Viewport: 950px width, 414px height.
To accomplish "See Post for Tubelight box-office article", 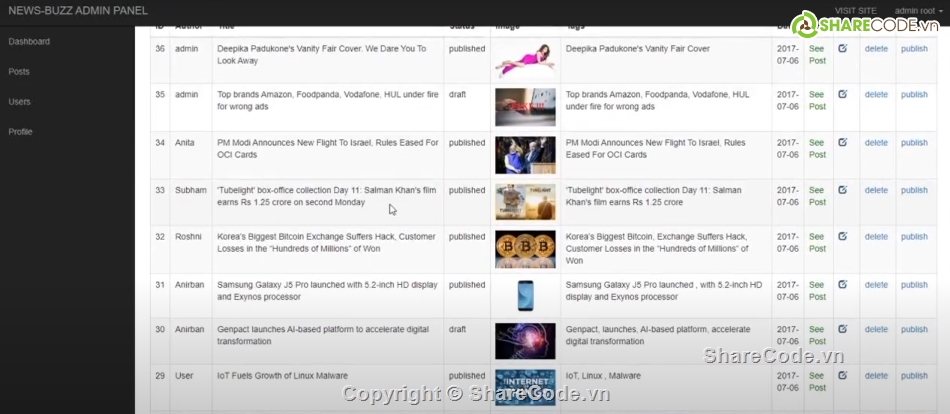I will (x=817, y=196).
